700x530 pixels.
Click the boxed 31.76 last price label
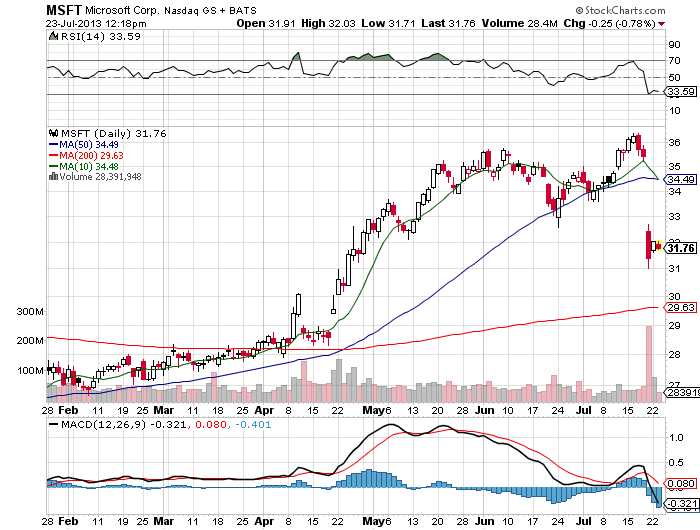(x=681, y=248)
